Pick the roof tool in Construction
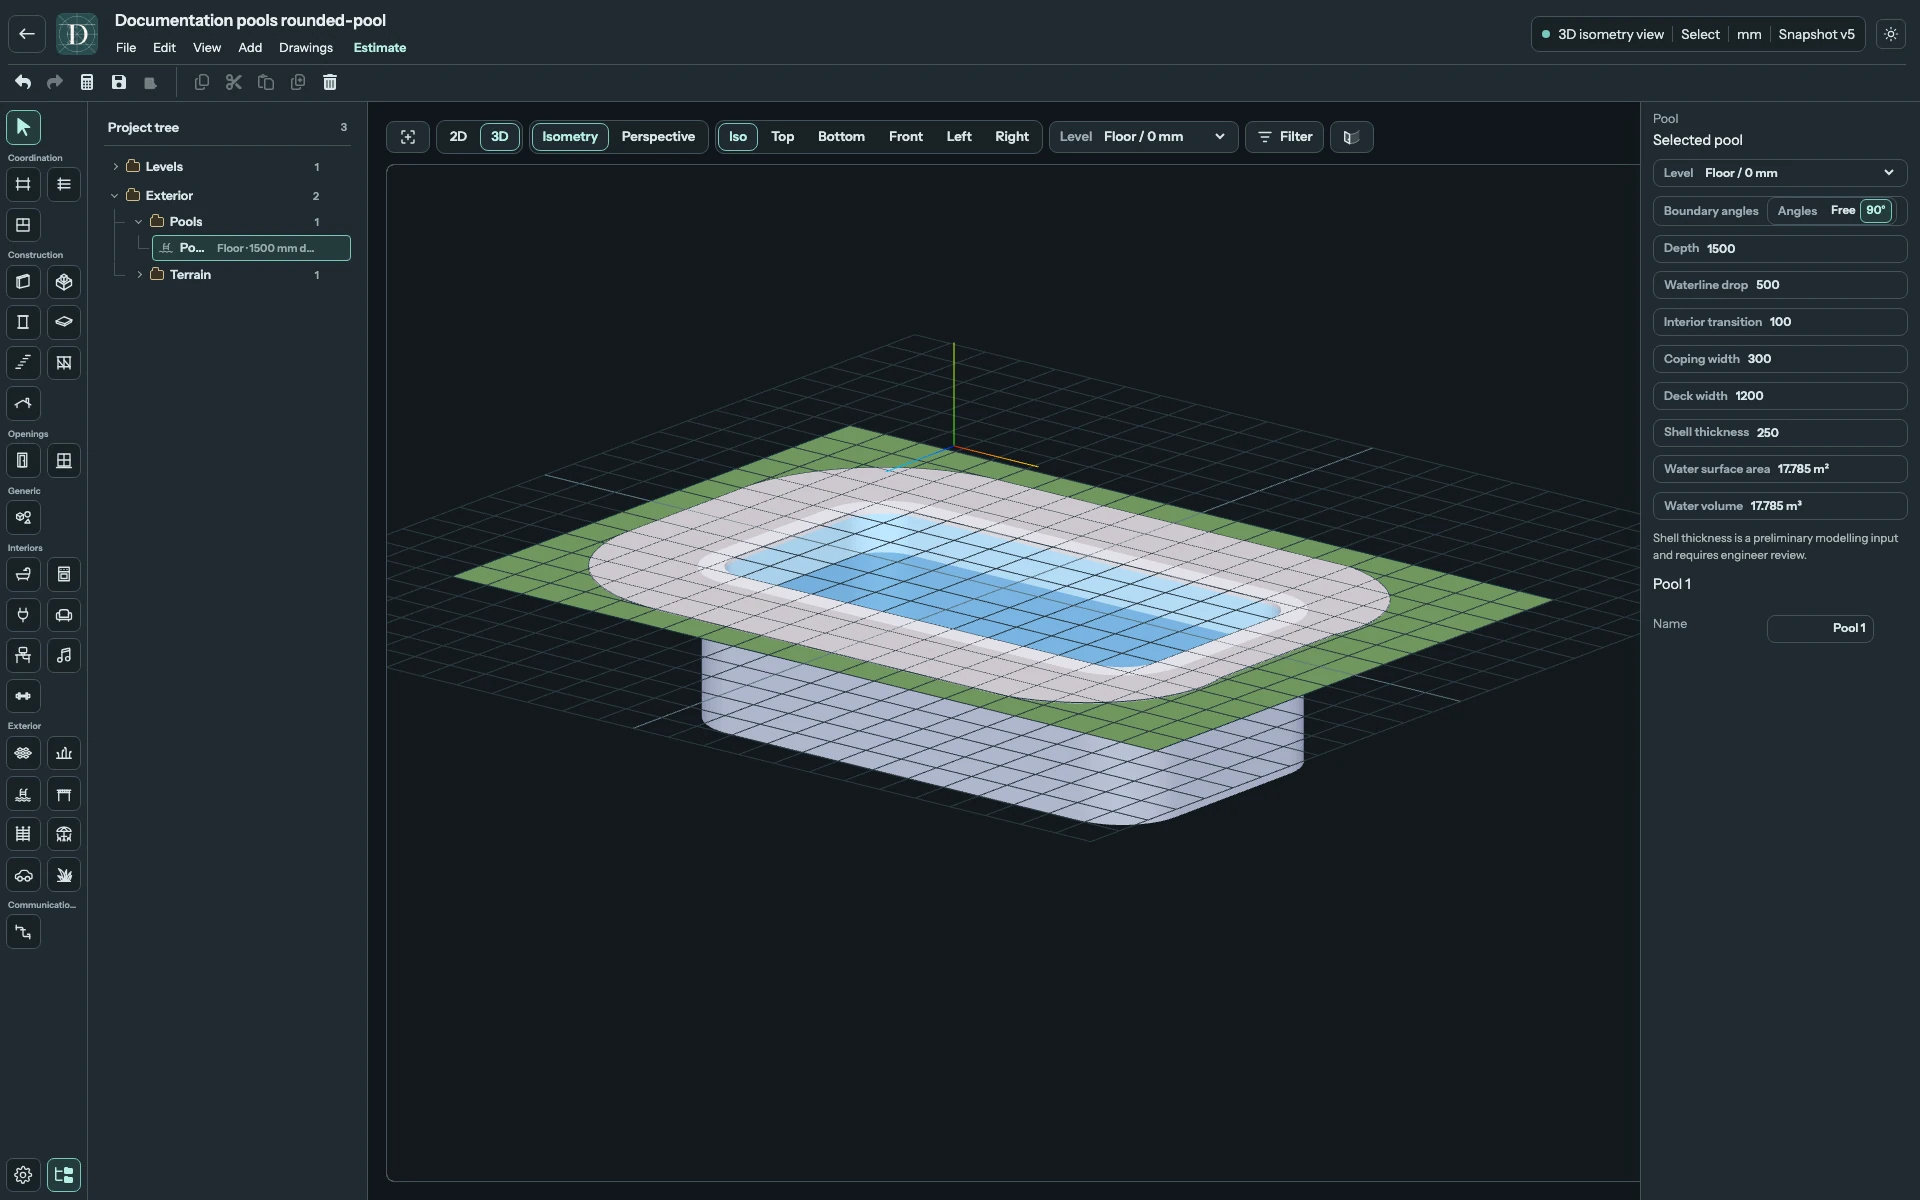 click(23, 404)
